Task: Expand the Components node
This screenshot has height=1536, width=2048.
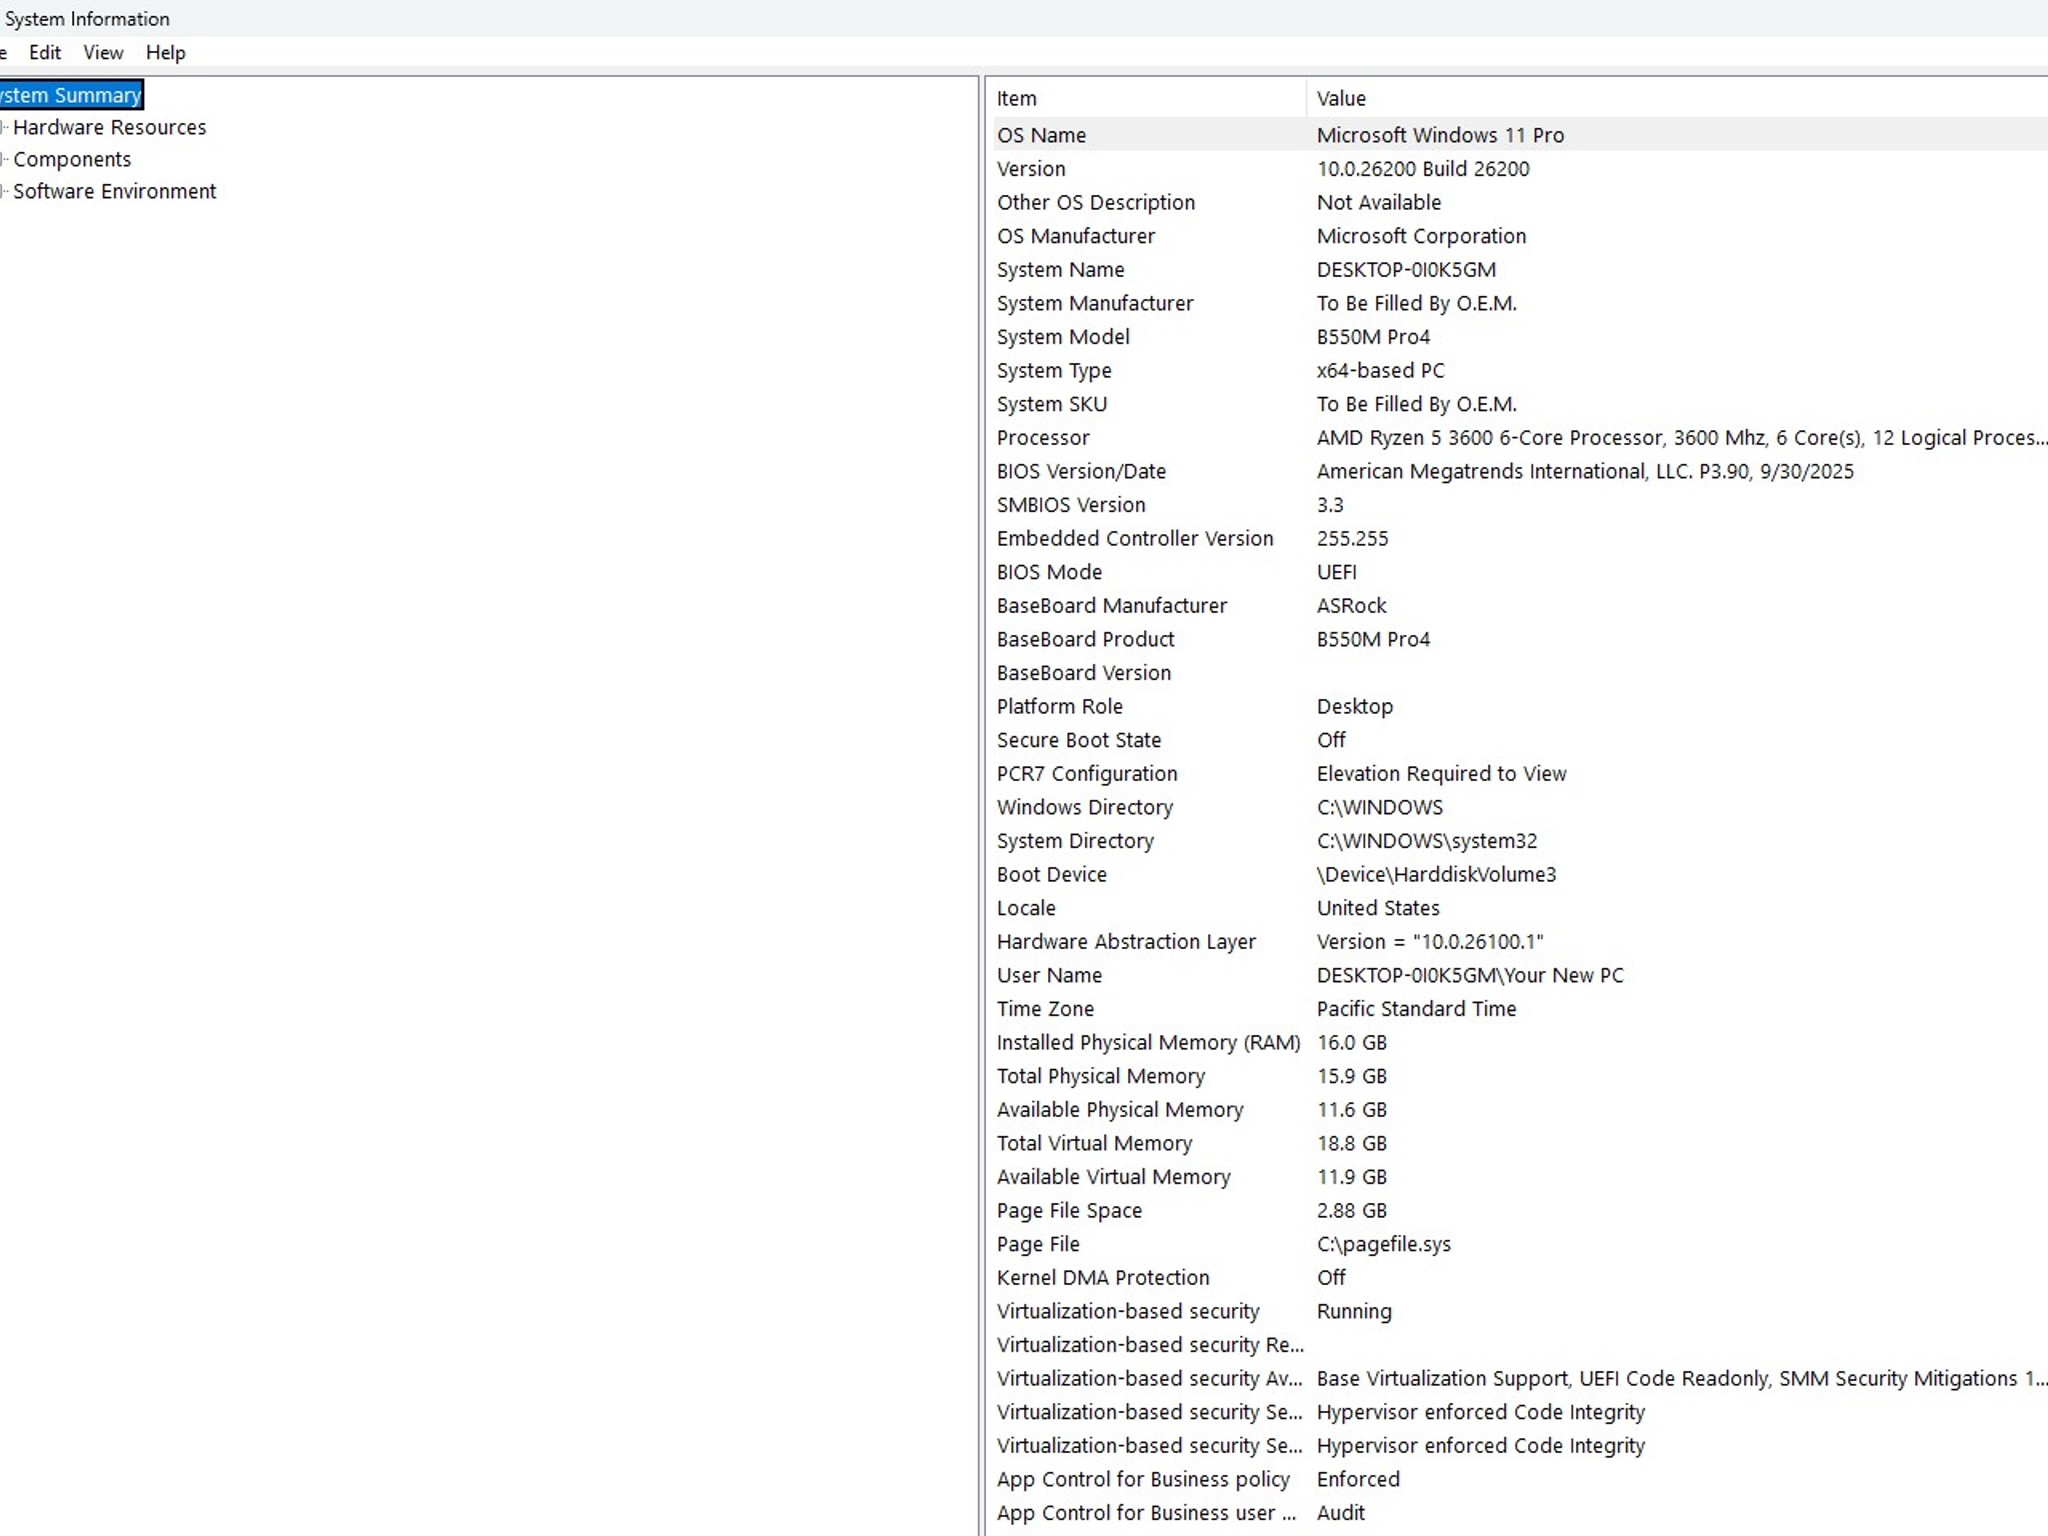Action: coord(3,159)
